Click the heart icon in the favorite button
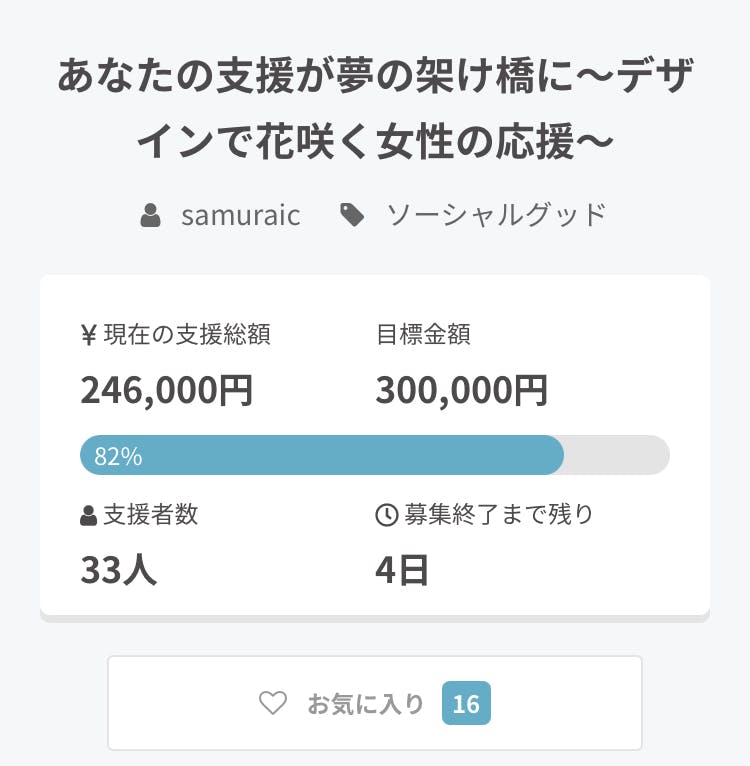This screenshot has height=766, width=750. (x=273, y=703)
